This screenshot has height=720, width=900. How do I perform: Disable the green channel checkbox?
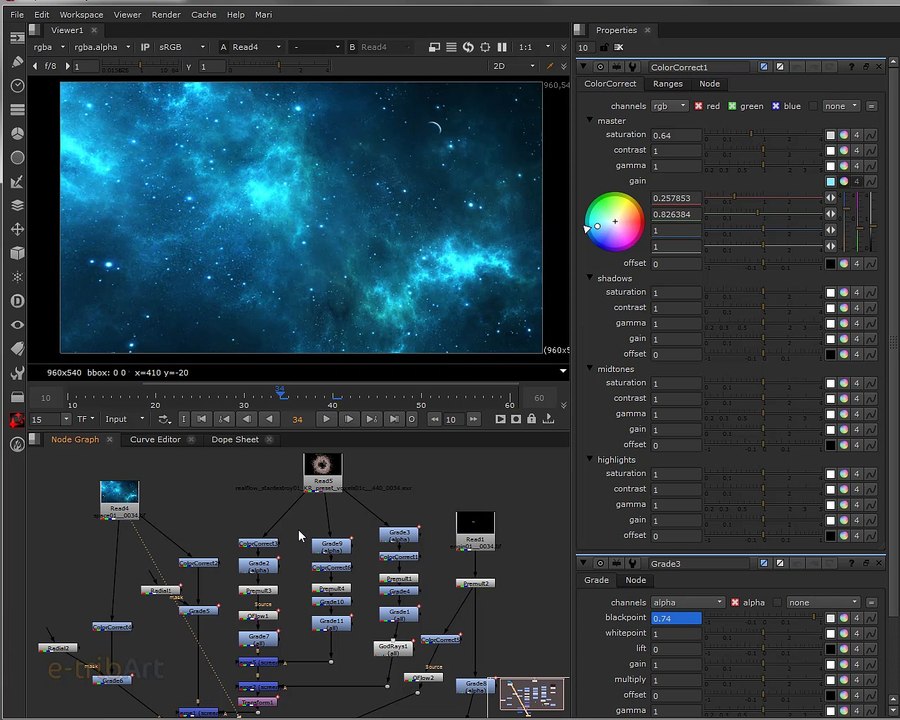tap(732, 106)
